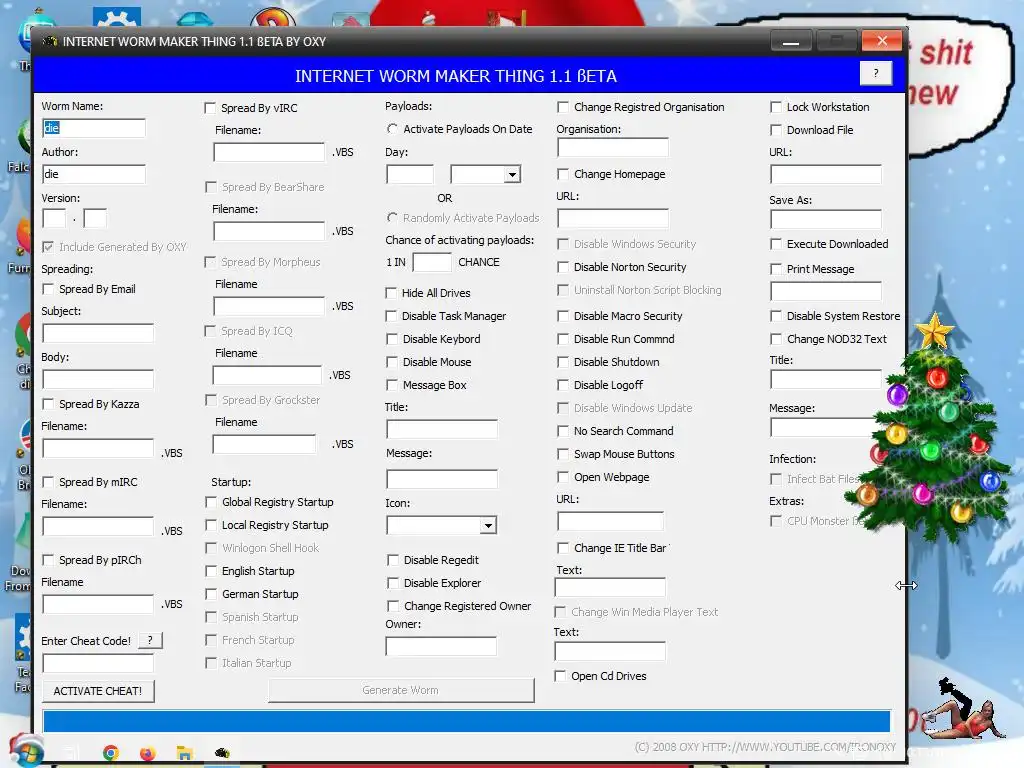Click the email Body field

click(98, 379)
